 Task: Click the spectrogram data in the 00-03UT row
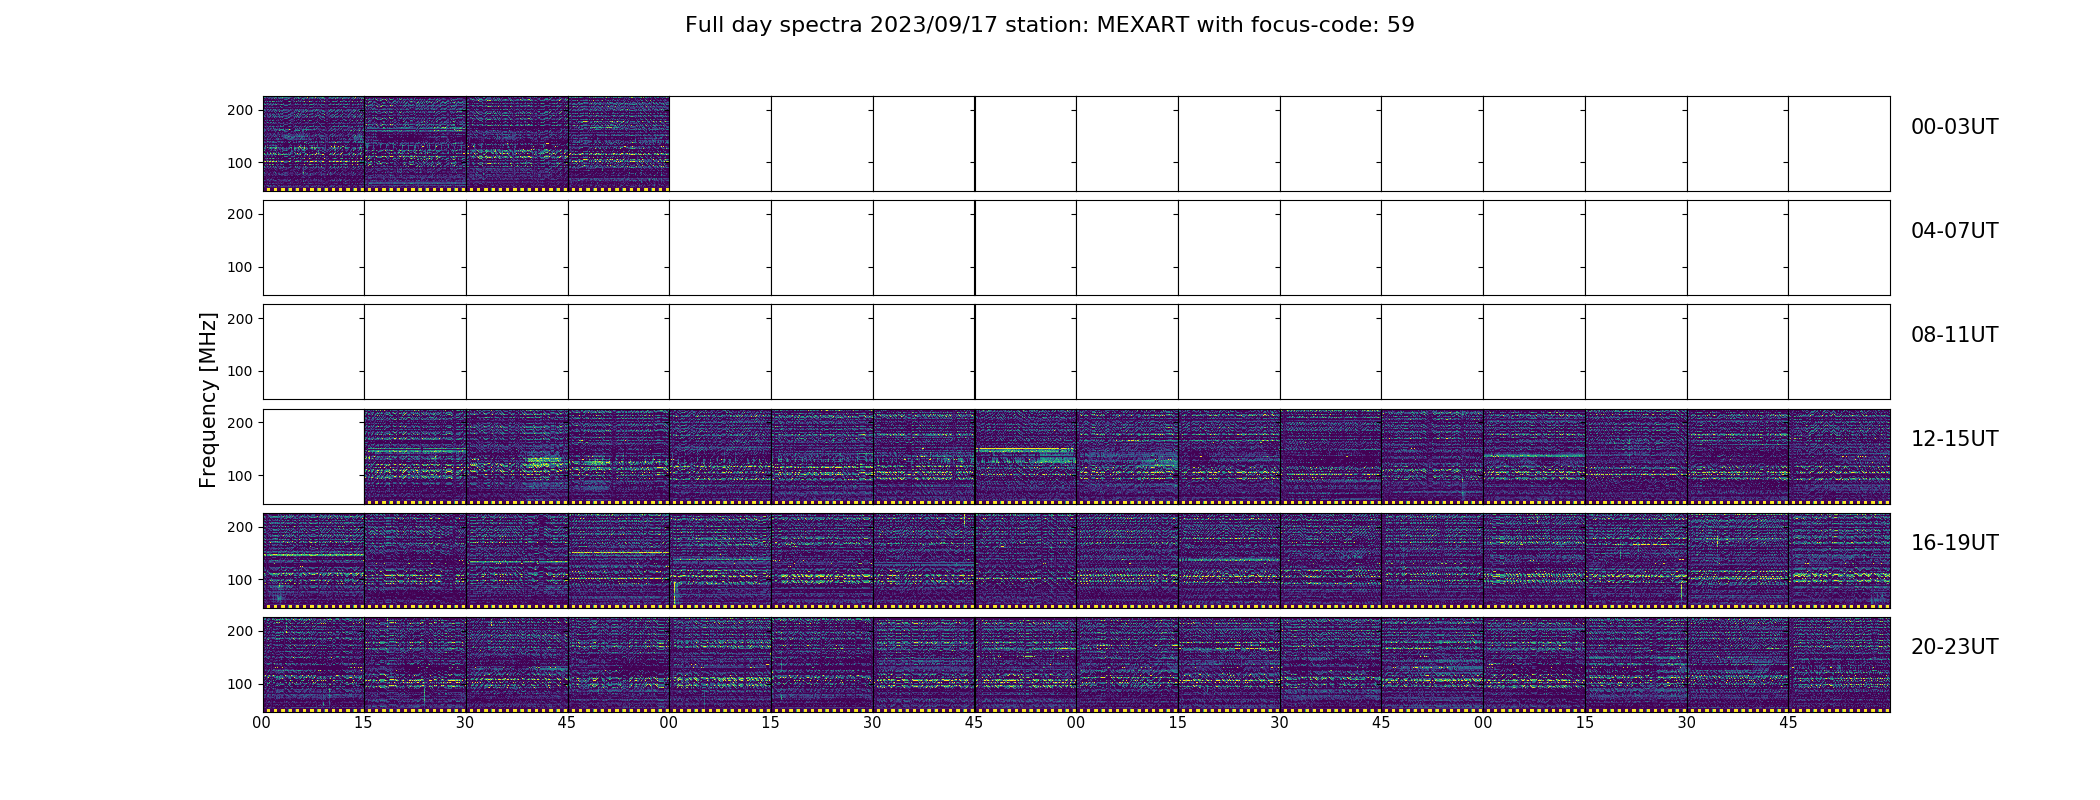coord(466,144)
